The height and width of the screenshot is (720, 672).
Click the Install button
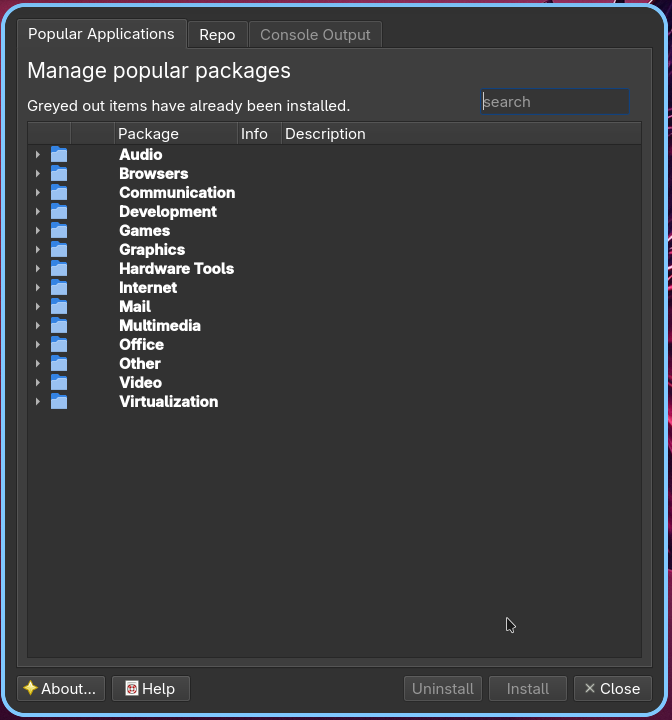point(528,688)
